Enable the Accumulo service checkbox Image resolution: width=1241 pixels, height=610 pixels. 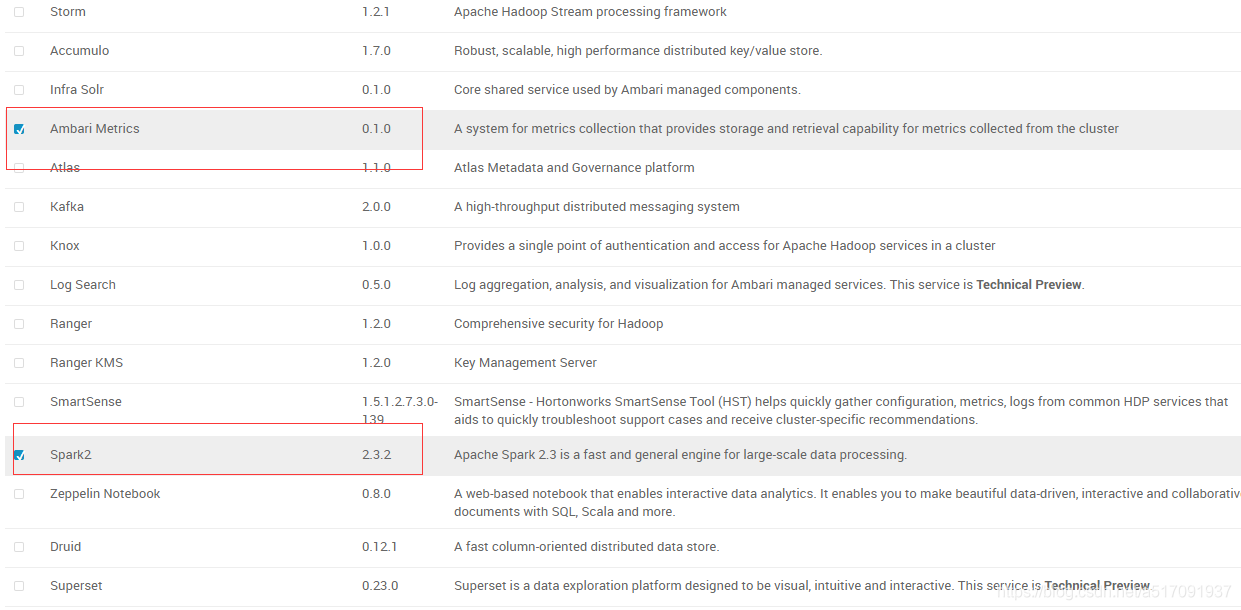coord(19,51)
